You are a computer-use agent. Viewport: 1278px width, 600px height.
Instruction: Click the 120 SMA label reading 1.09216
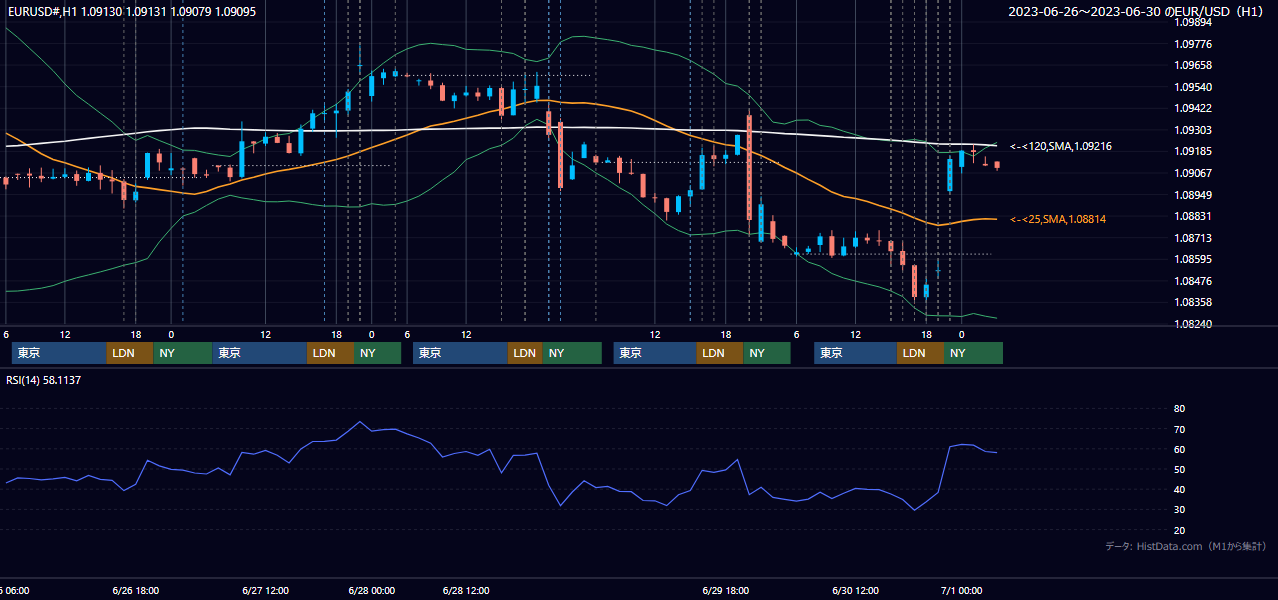(1061, 147)
